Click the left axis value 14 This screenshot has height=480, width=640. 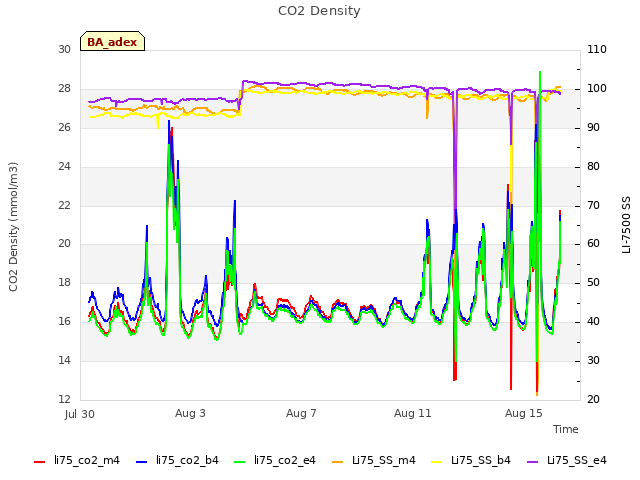(64, 360)
